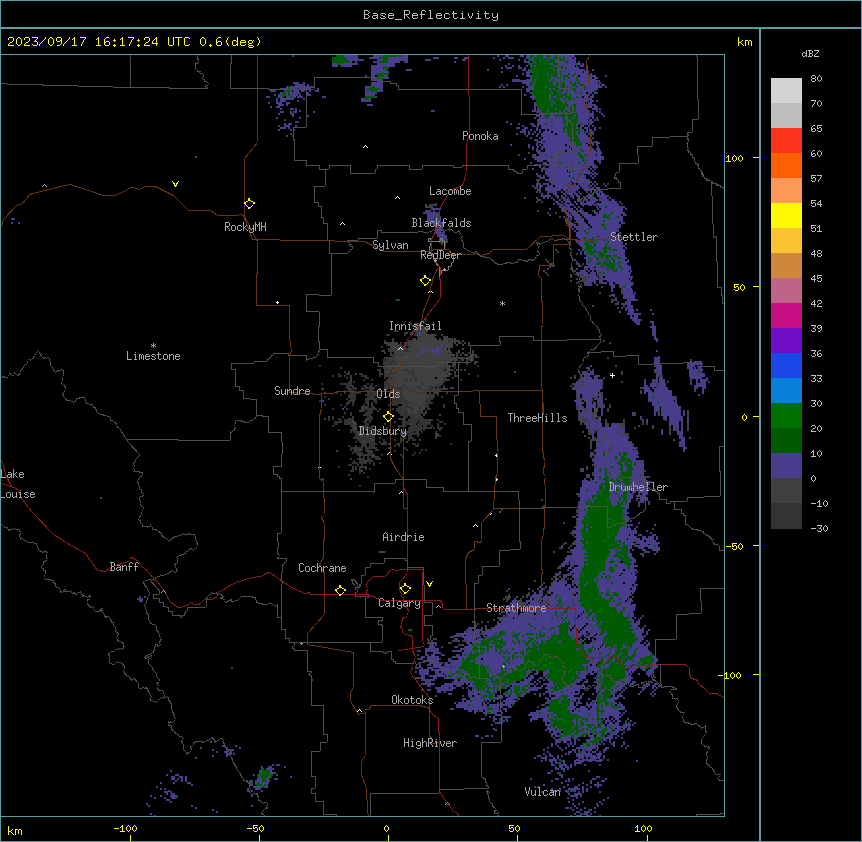Click the Airdrie city label
Viewport: 862px width, 842px height.
click(403, 537)
